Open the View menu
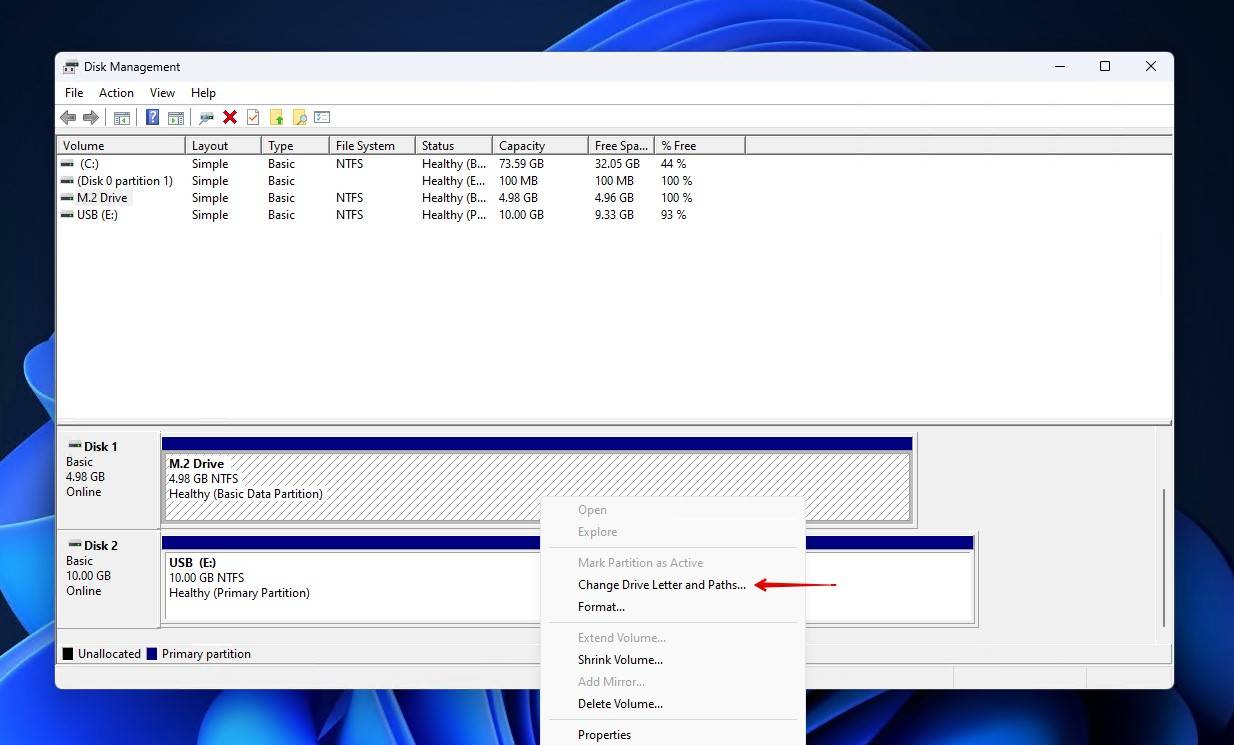Image resolution: width=1234 pixels, height=745 pixels. (162, 93)
